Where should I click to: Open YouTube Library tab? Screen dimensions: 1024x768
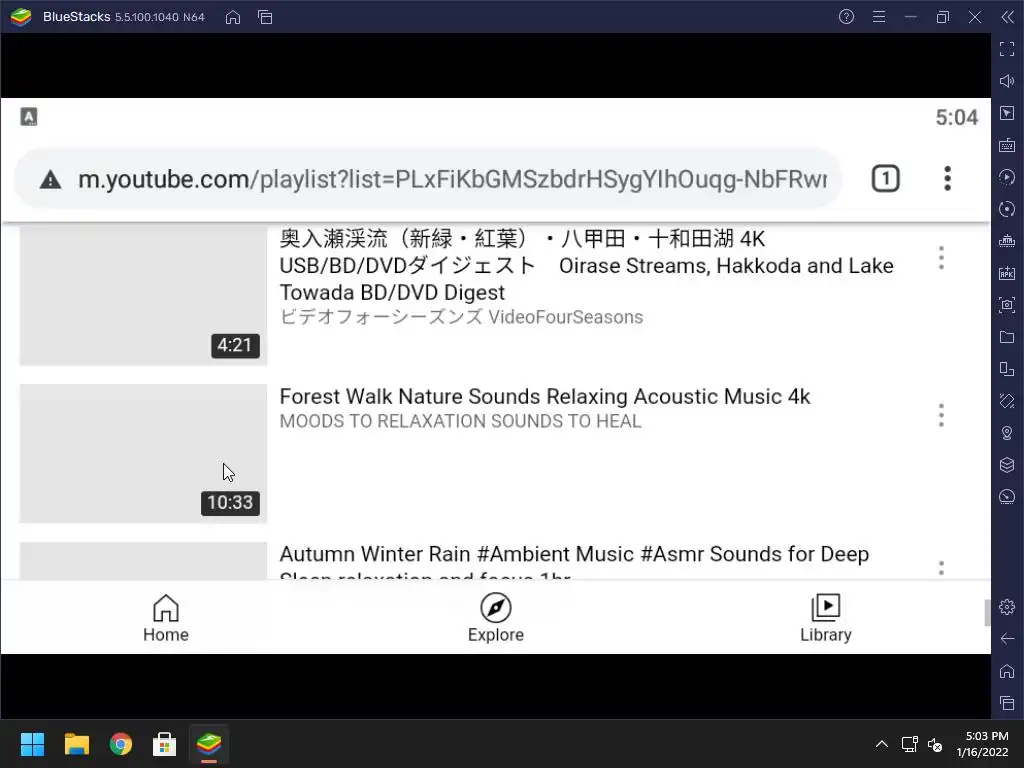click(x=825, y=618)
